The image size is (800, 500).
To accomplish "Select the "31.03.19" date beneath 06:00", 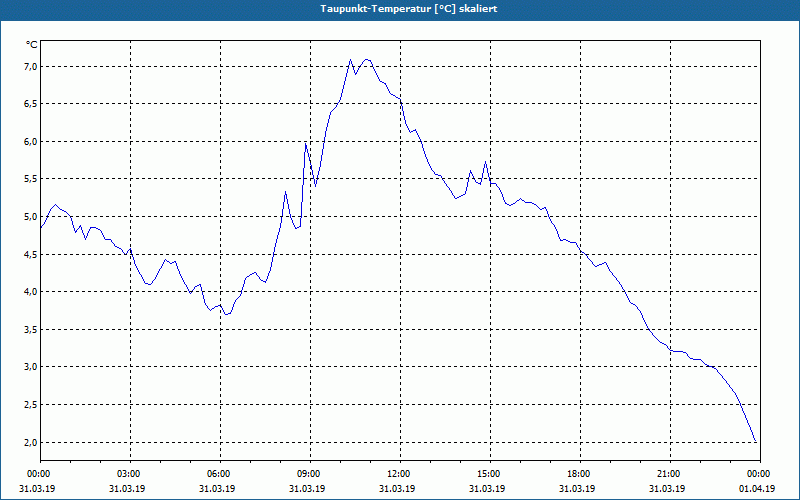I will [x=217, y=488].
